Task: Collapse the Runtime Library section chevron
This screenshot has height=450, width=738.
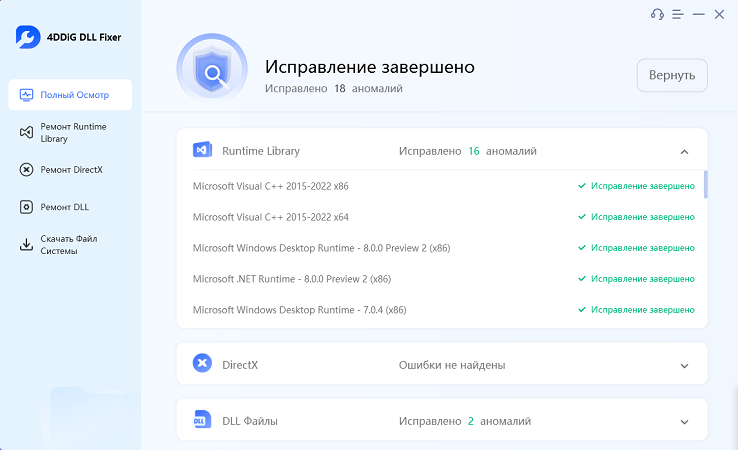Action: pos(684,152)
